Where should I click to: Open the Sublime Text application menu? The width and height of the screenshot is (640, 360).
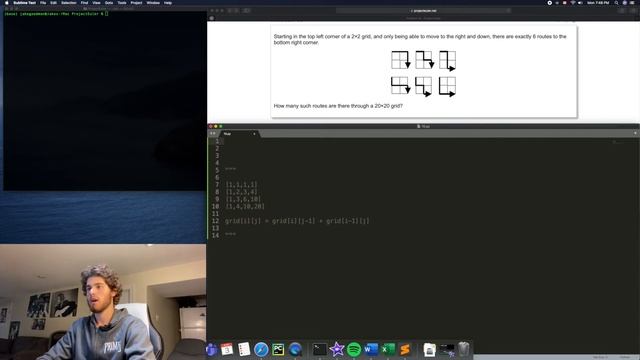24,3
